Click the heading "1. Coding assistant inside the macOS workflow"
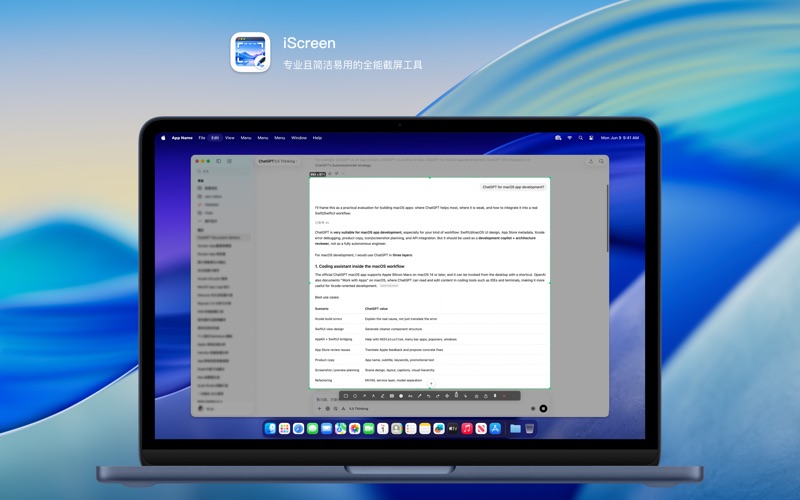Image resolution: width=800 pixels, height=500 pixels. 360,266
